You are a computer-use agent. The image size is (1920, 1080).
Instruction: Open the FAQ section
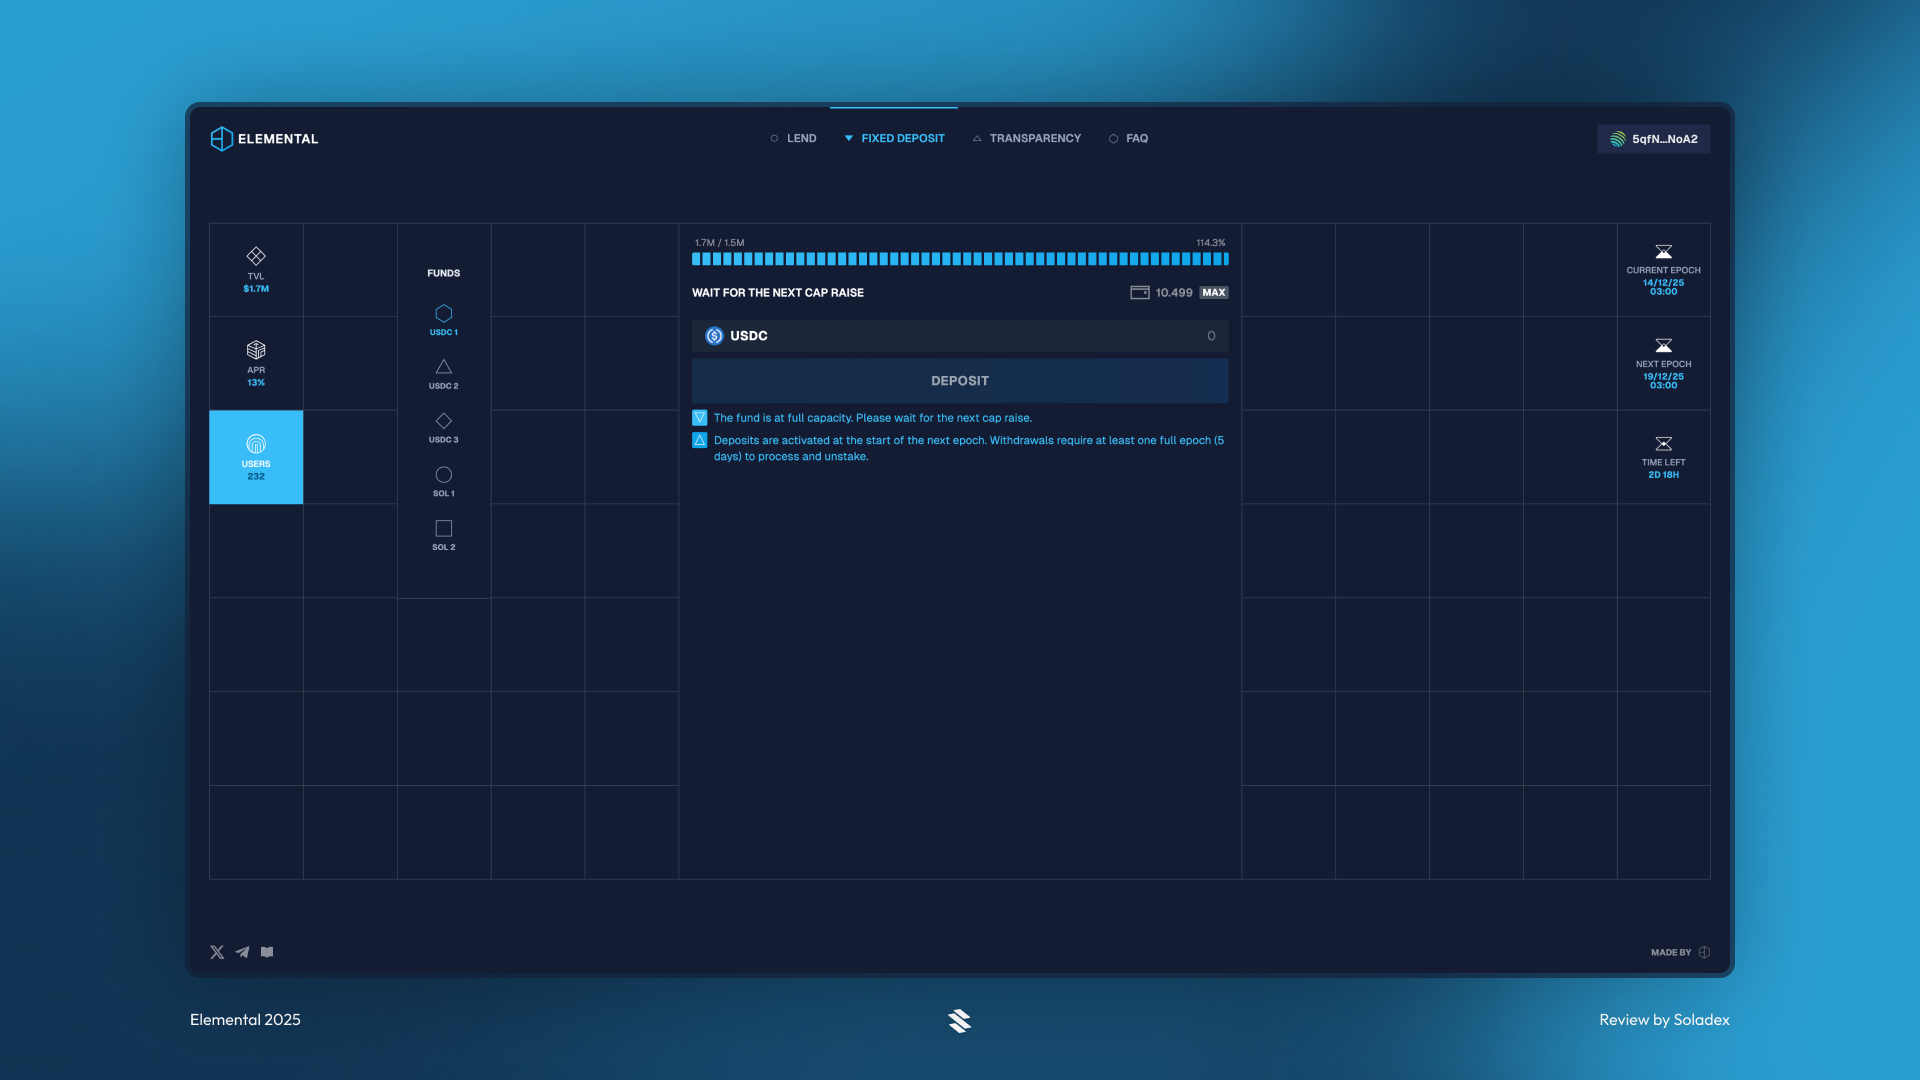(1137, 138)
